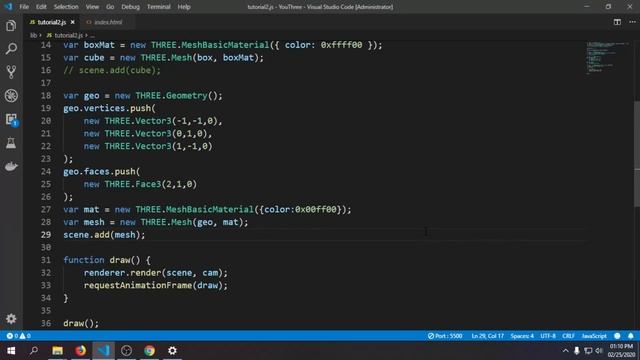Viewport: 640px width, 360px height.
Task: Click the breadcrumb ellipsis symbol segment
Action: 93,36
